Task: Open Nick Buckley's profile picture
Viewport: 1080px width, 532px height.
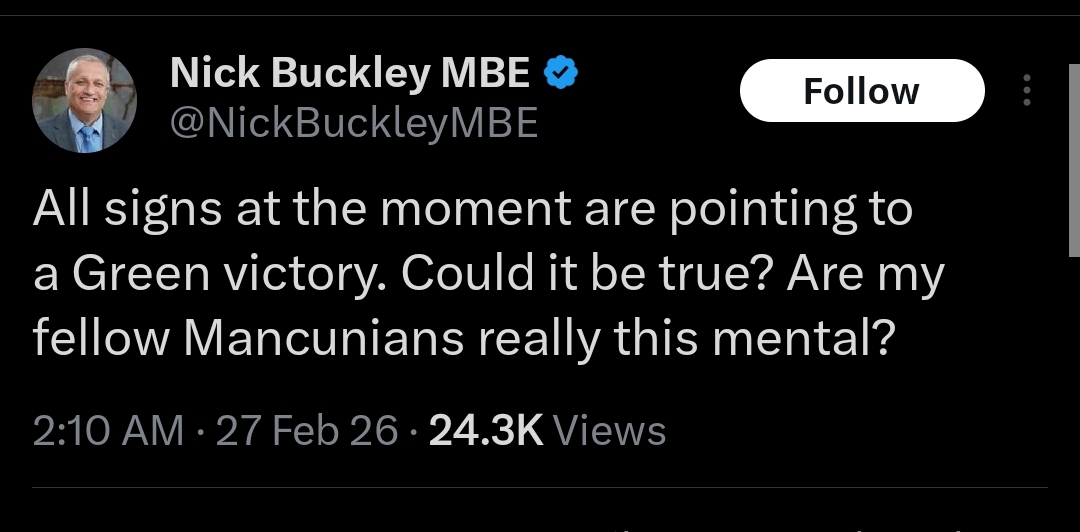Action: click(84, 100)
